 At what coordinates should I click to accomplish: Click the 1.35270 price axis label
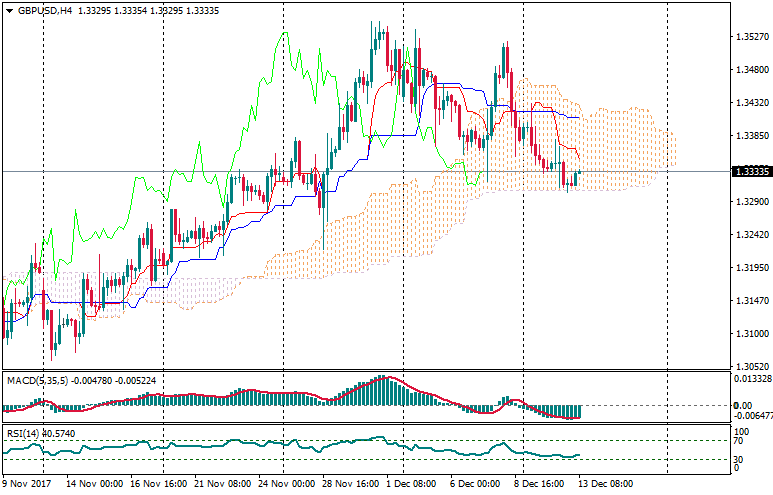[x=750, y=37]
